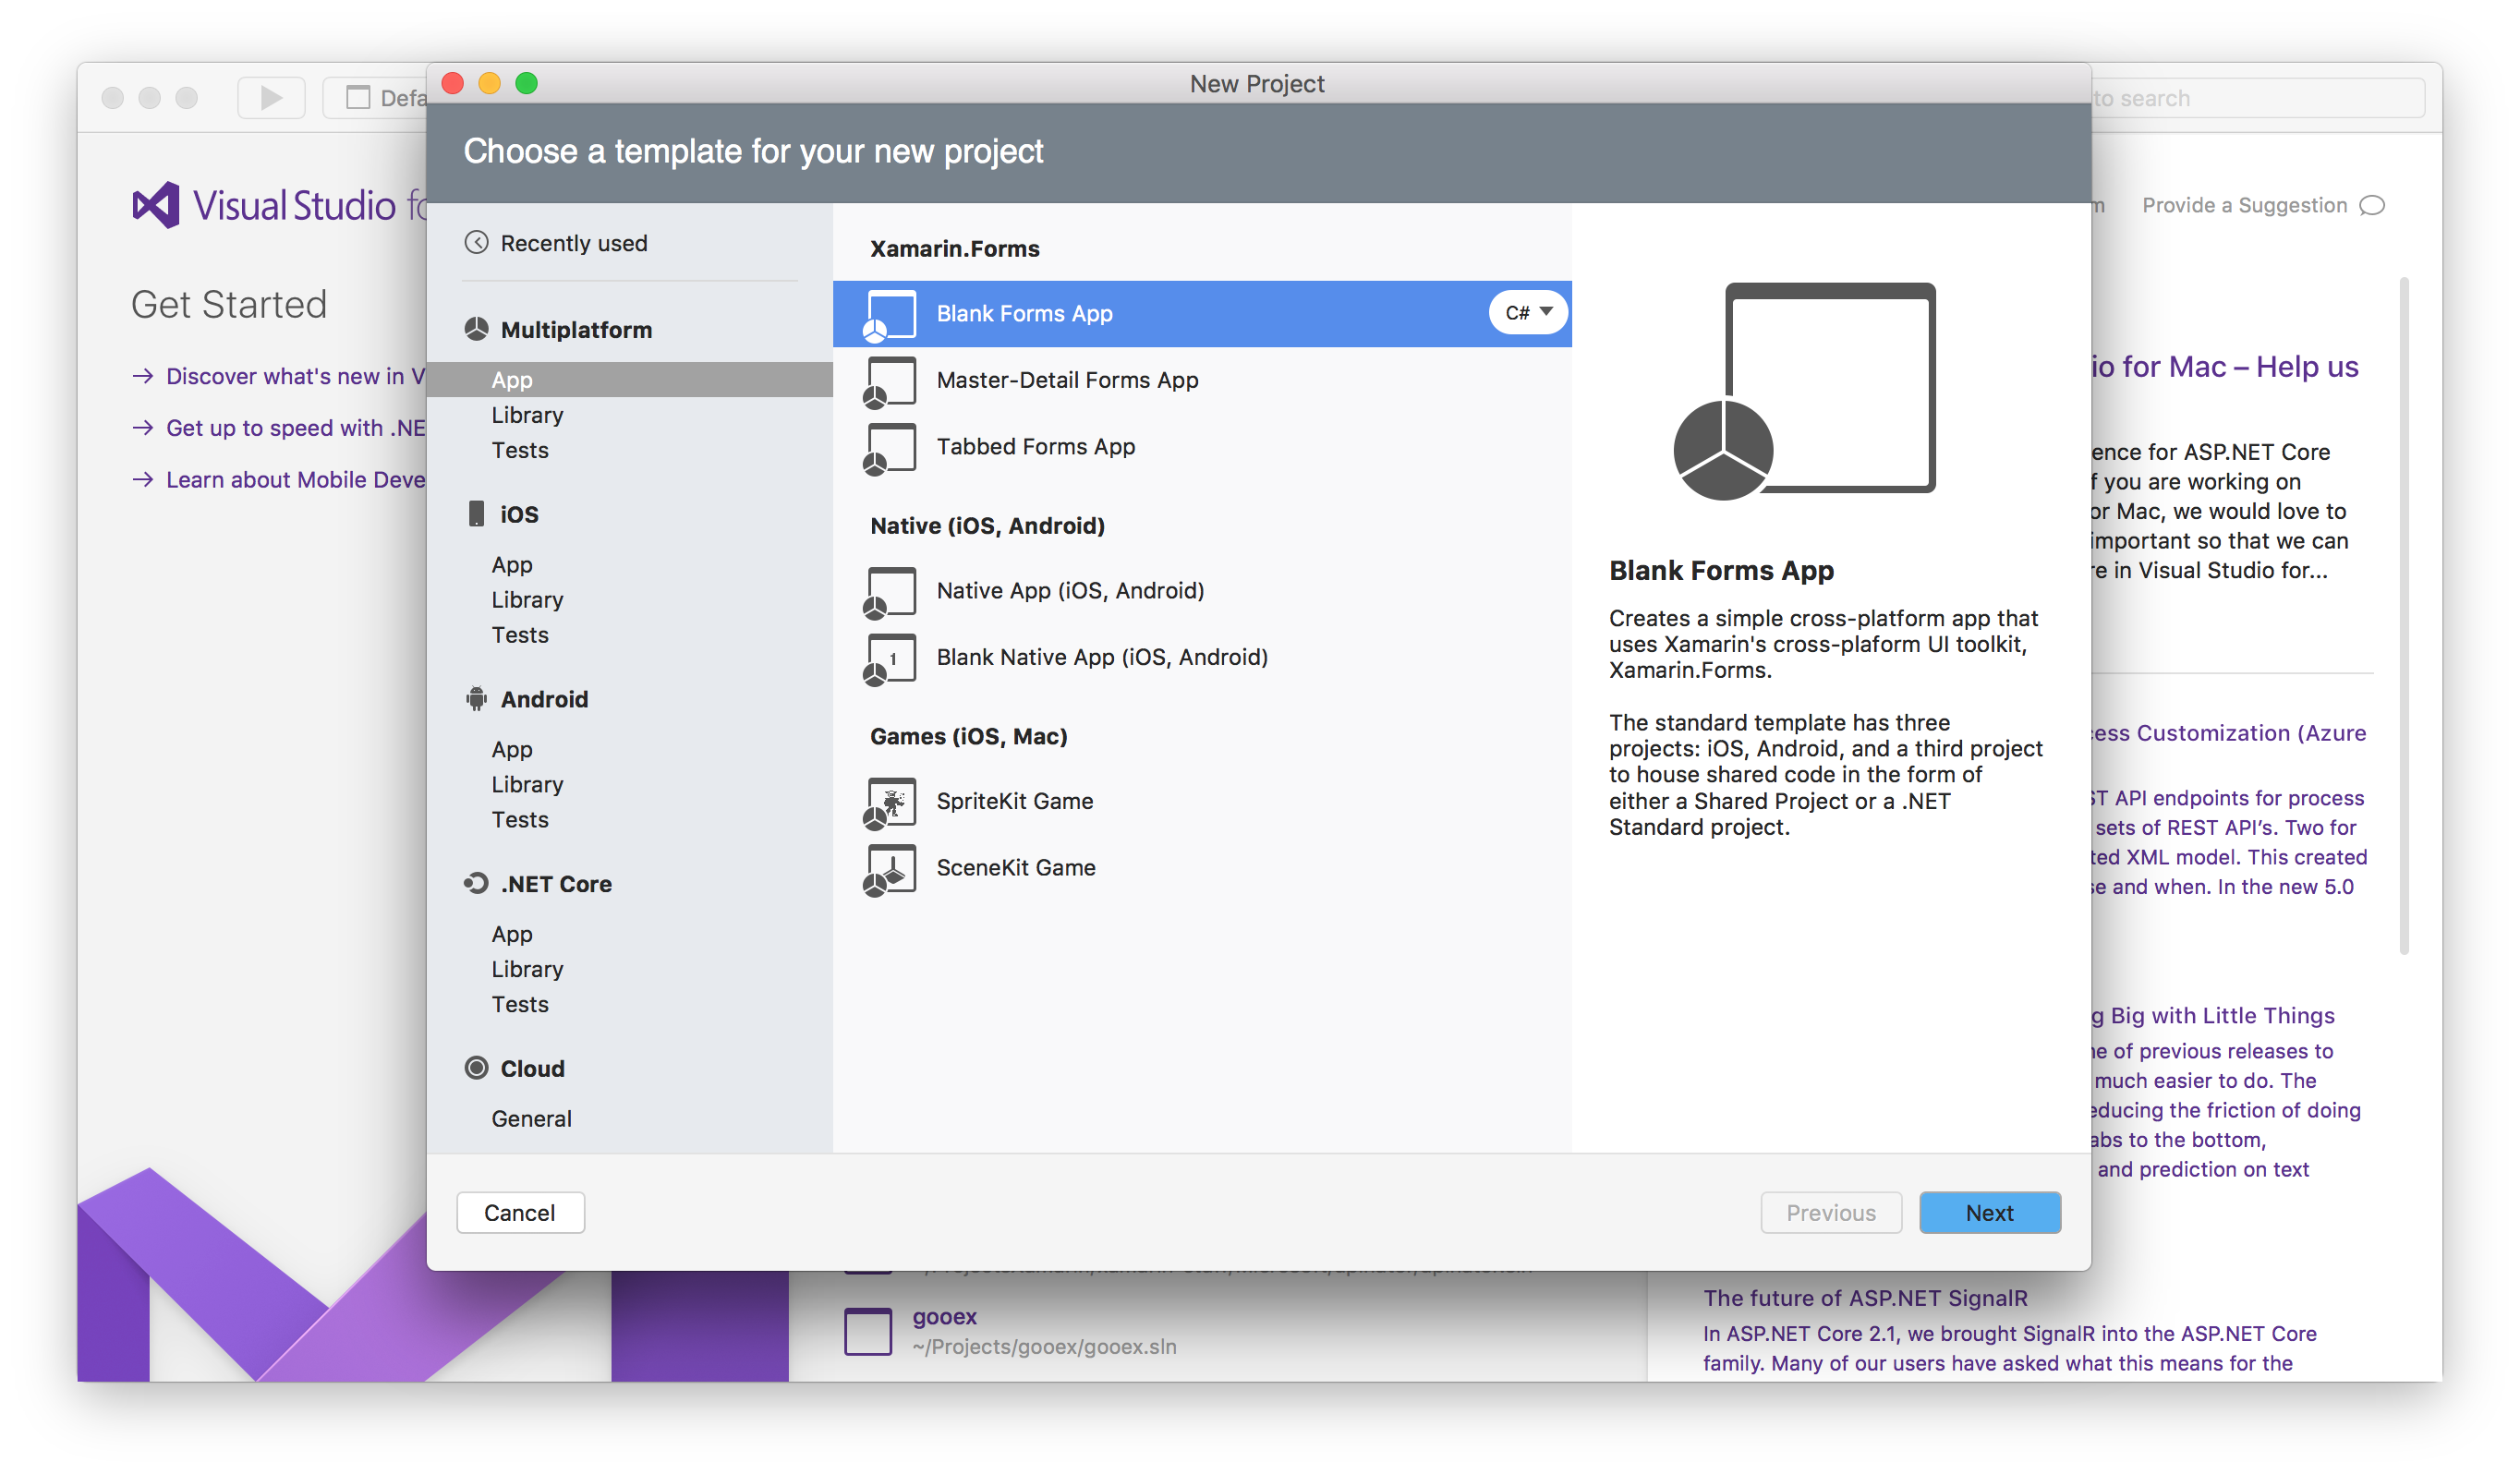
Task: Click the Provide a Suggestion speech bubble icon
Action: click(x=2373, y=206)
